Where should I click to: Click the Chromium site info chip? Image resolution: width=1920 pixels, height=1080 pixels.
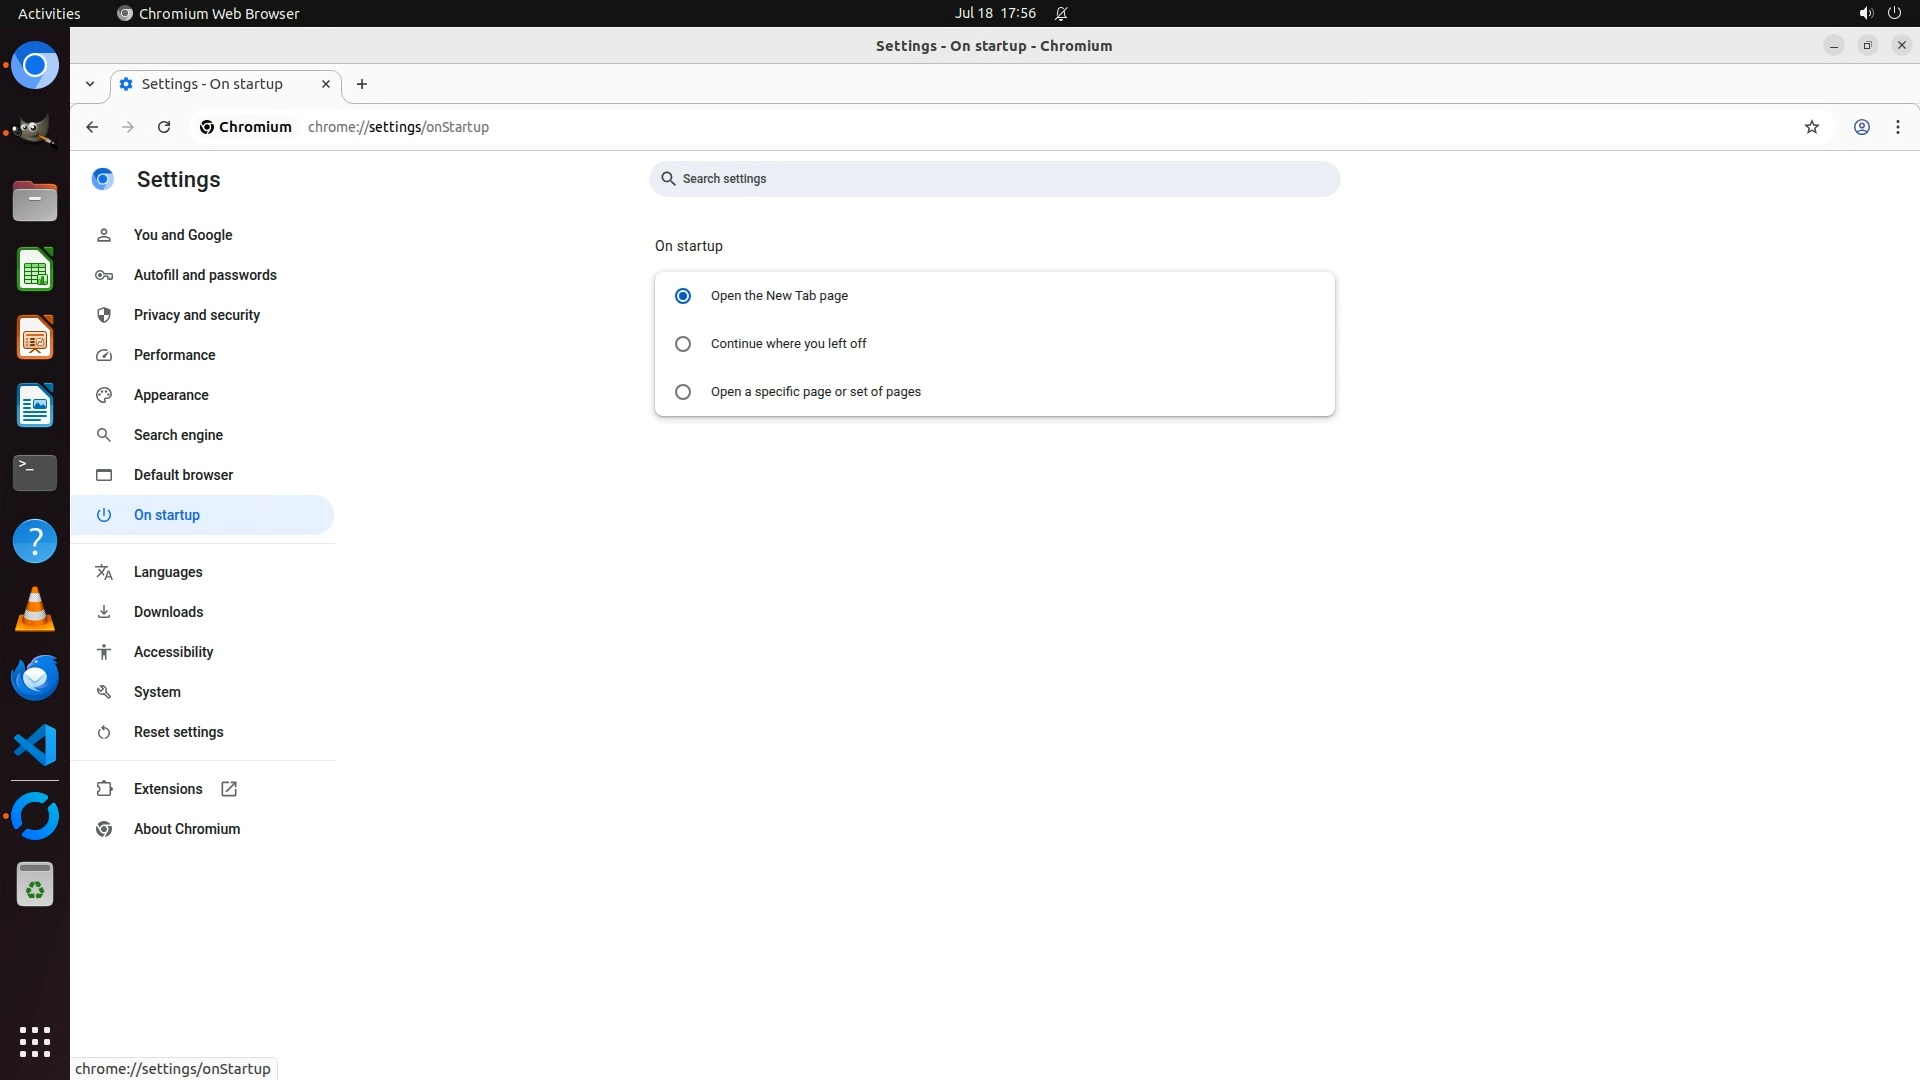click(x=246, y=127)
